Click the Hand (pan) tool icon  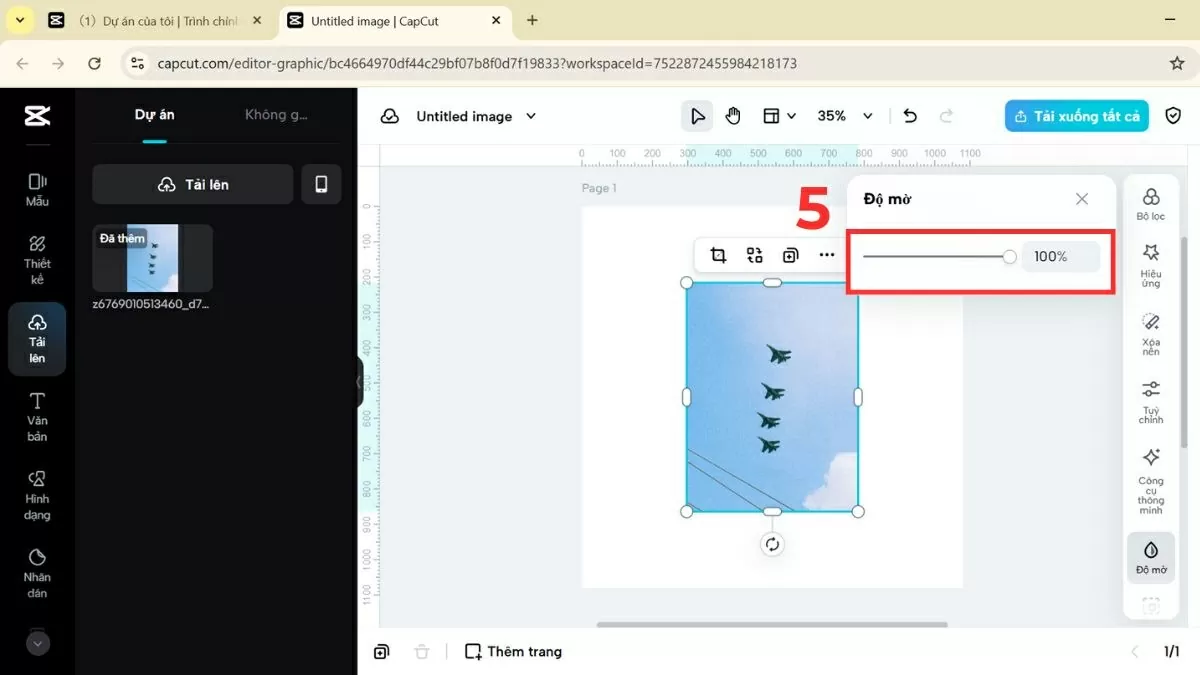(x=733, y=115)
